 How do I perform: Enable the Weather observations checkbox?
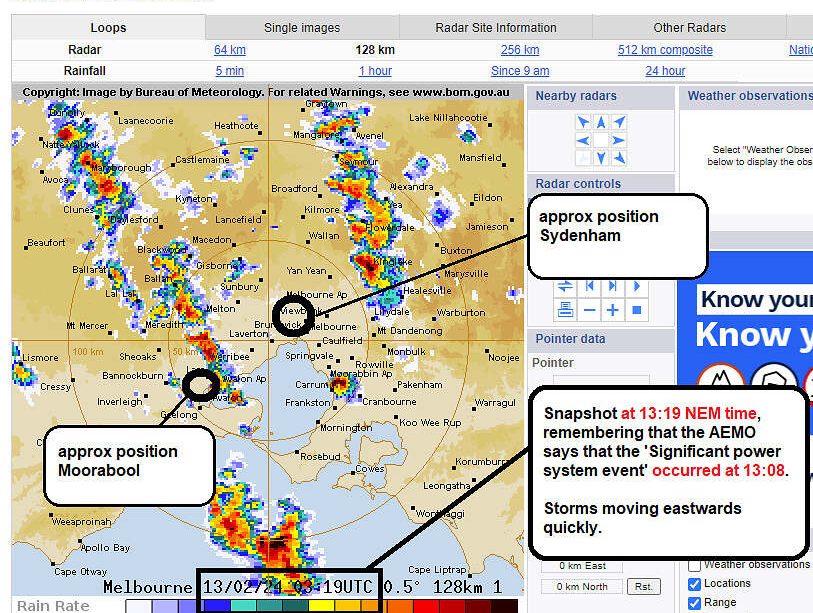point(695,565)
